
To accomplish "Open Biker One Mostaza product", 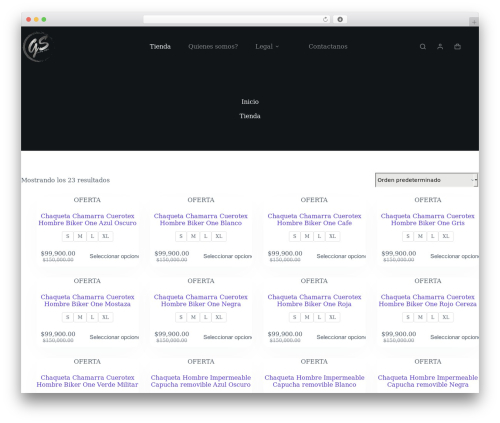I will click(87, 300).
